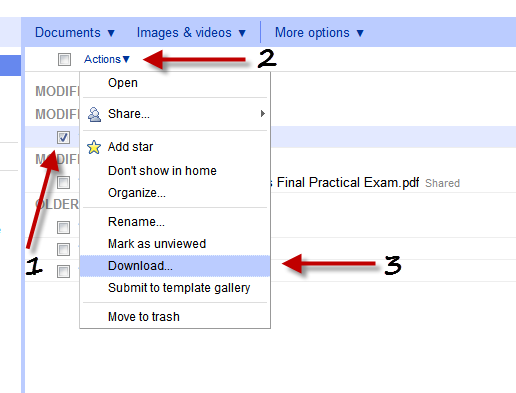
Task: Click the Share people icon
Action: 94,114
